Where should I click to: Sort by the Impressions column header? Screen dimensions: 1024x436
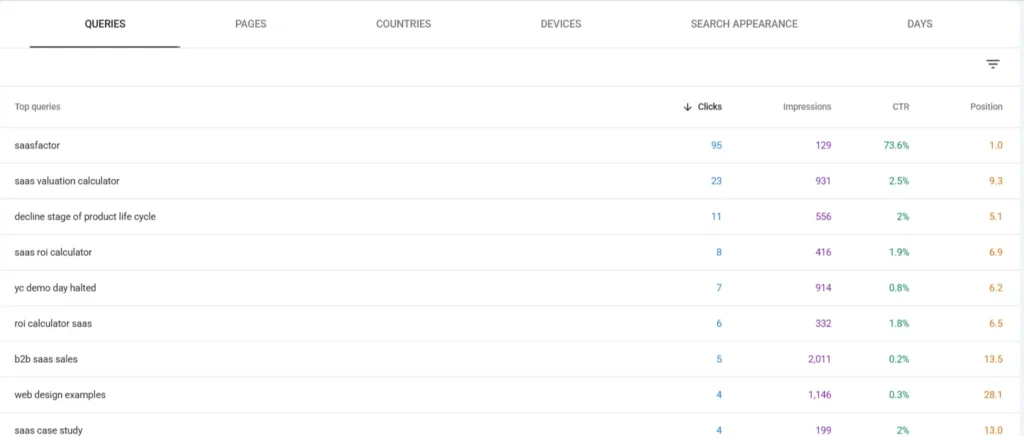tap(807, 107)
